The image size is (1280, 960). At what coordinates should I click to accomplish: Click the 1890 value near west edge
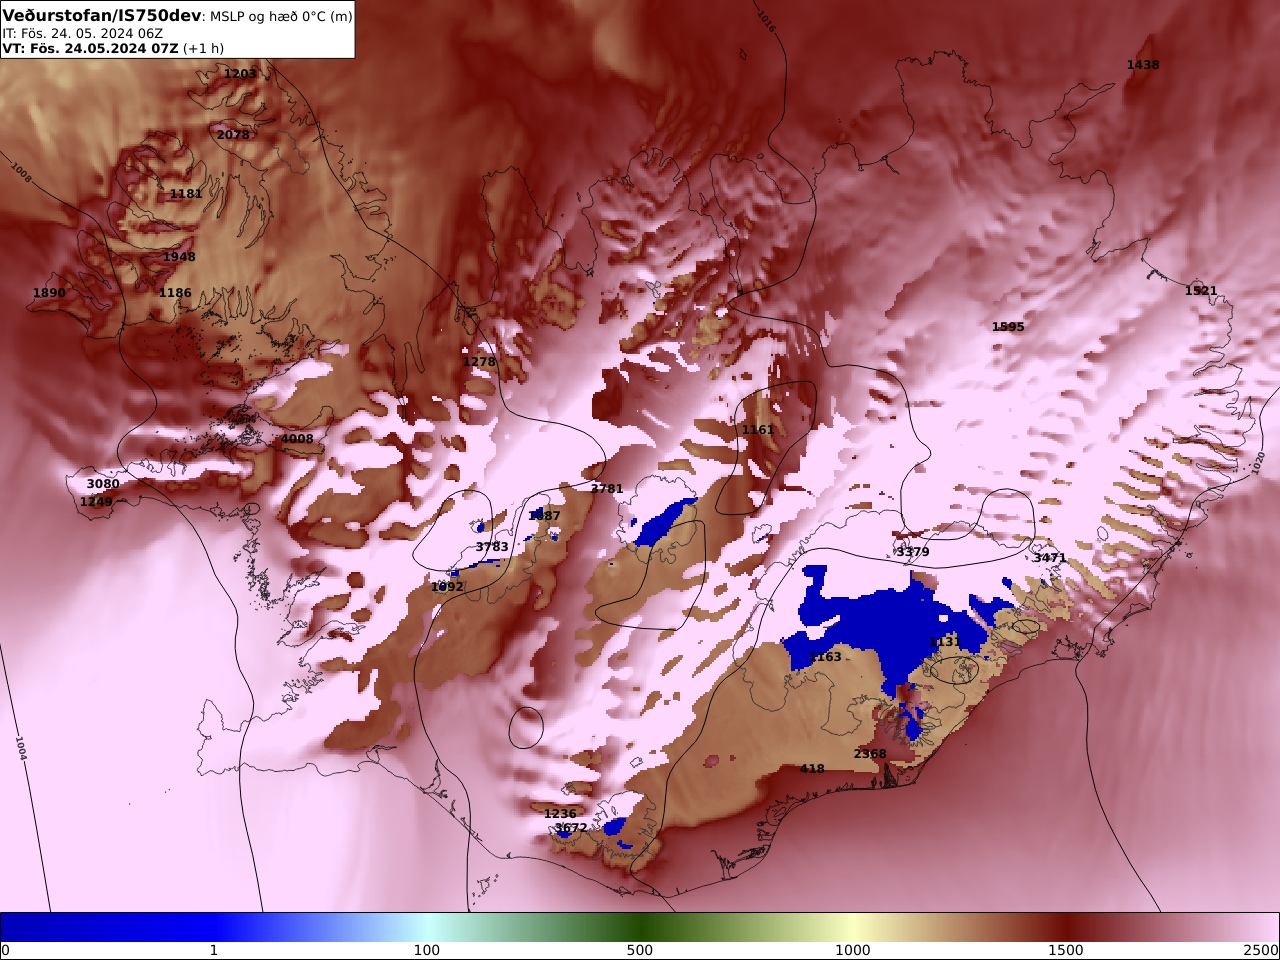click(x=49, y=293)
